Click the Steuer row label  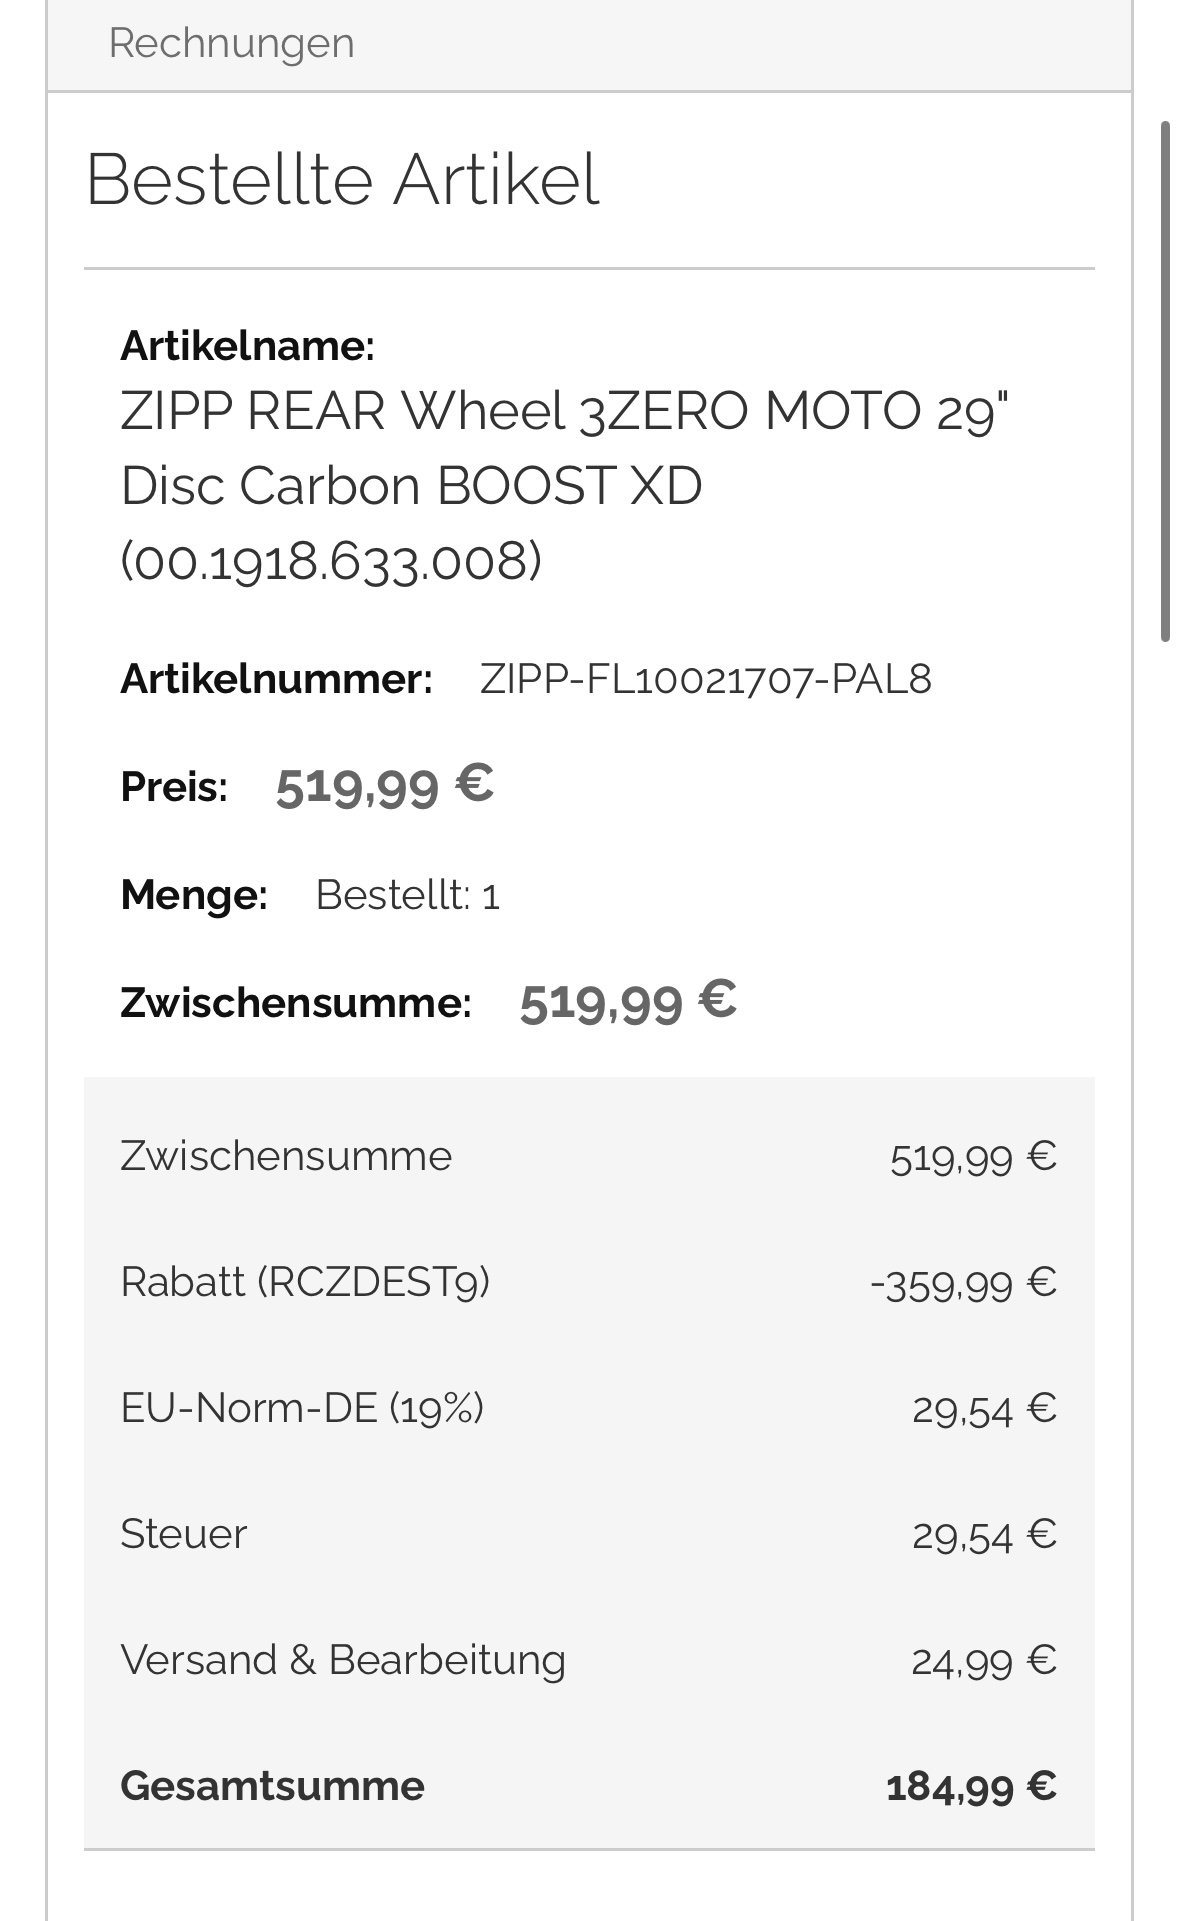(x=183, y=1534)
